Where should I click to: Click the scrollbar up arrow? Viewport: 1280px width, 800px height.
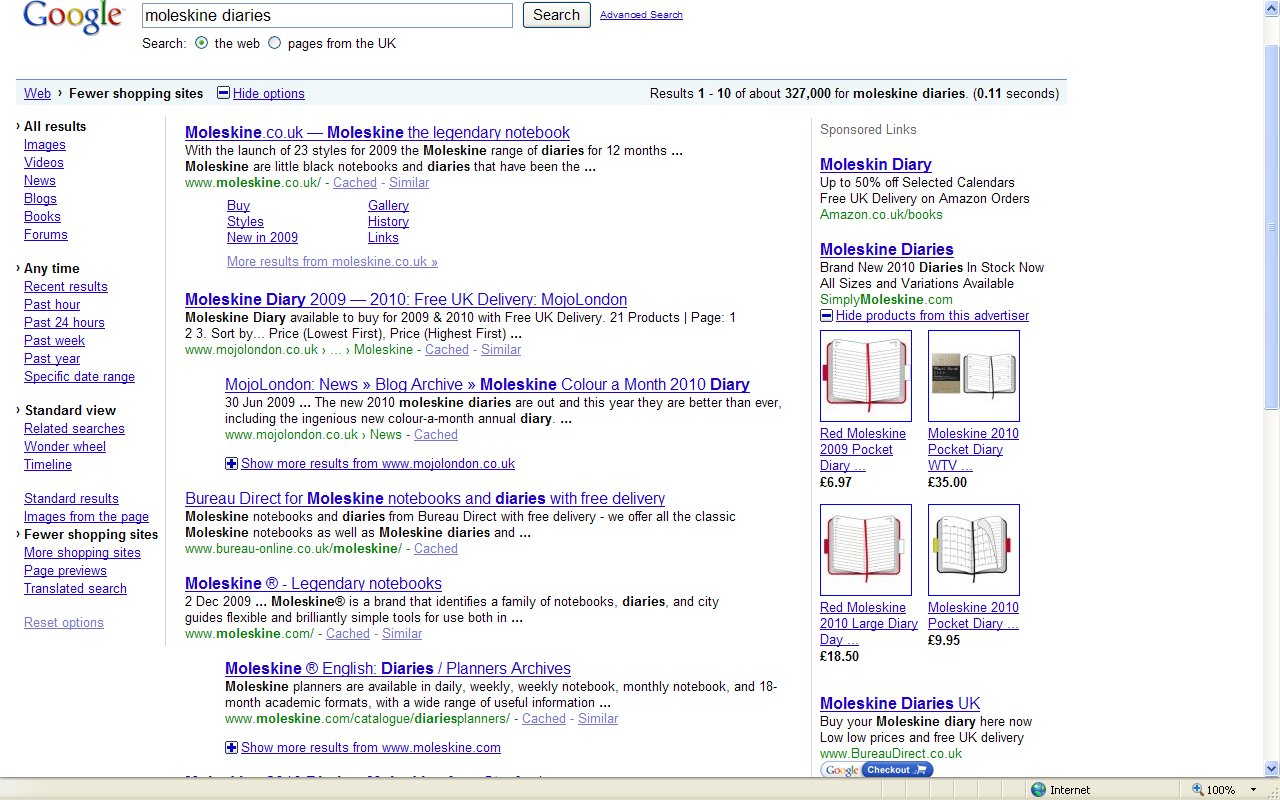pos(1271,8)
